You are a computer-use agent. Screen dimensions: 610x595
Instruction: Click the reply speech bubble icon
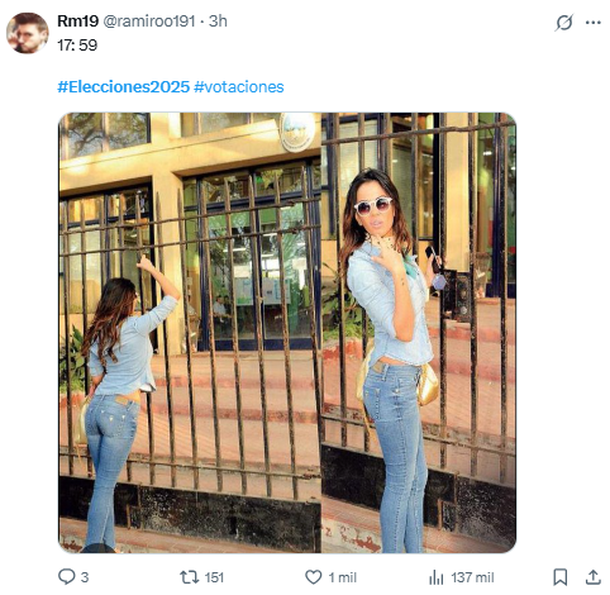[x=67, y=577]
